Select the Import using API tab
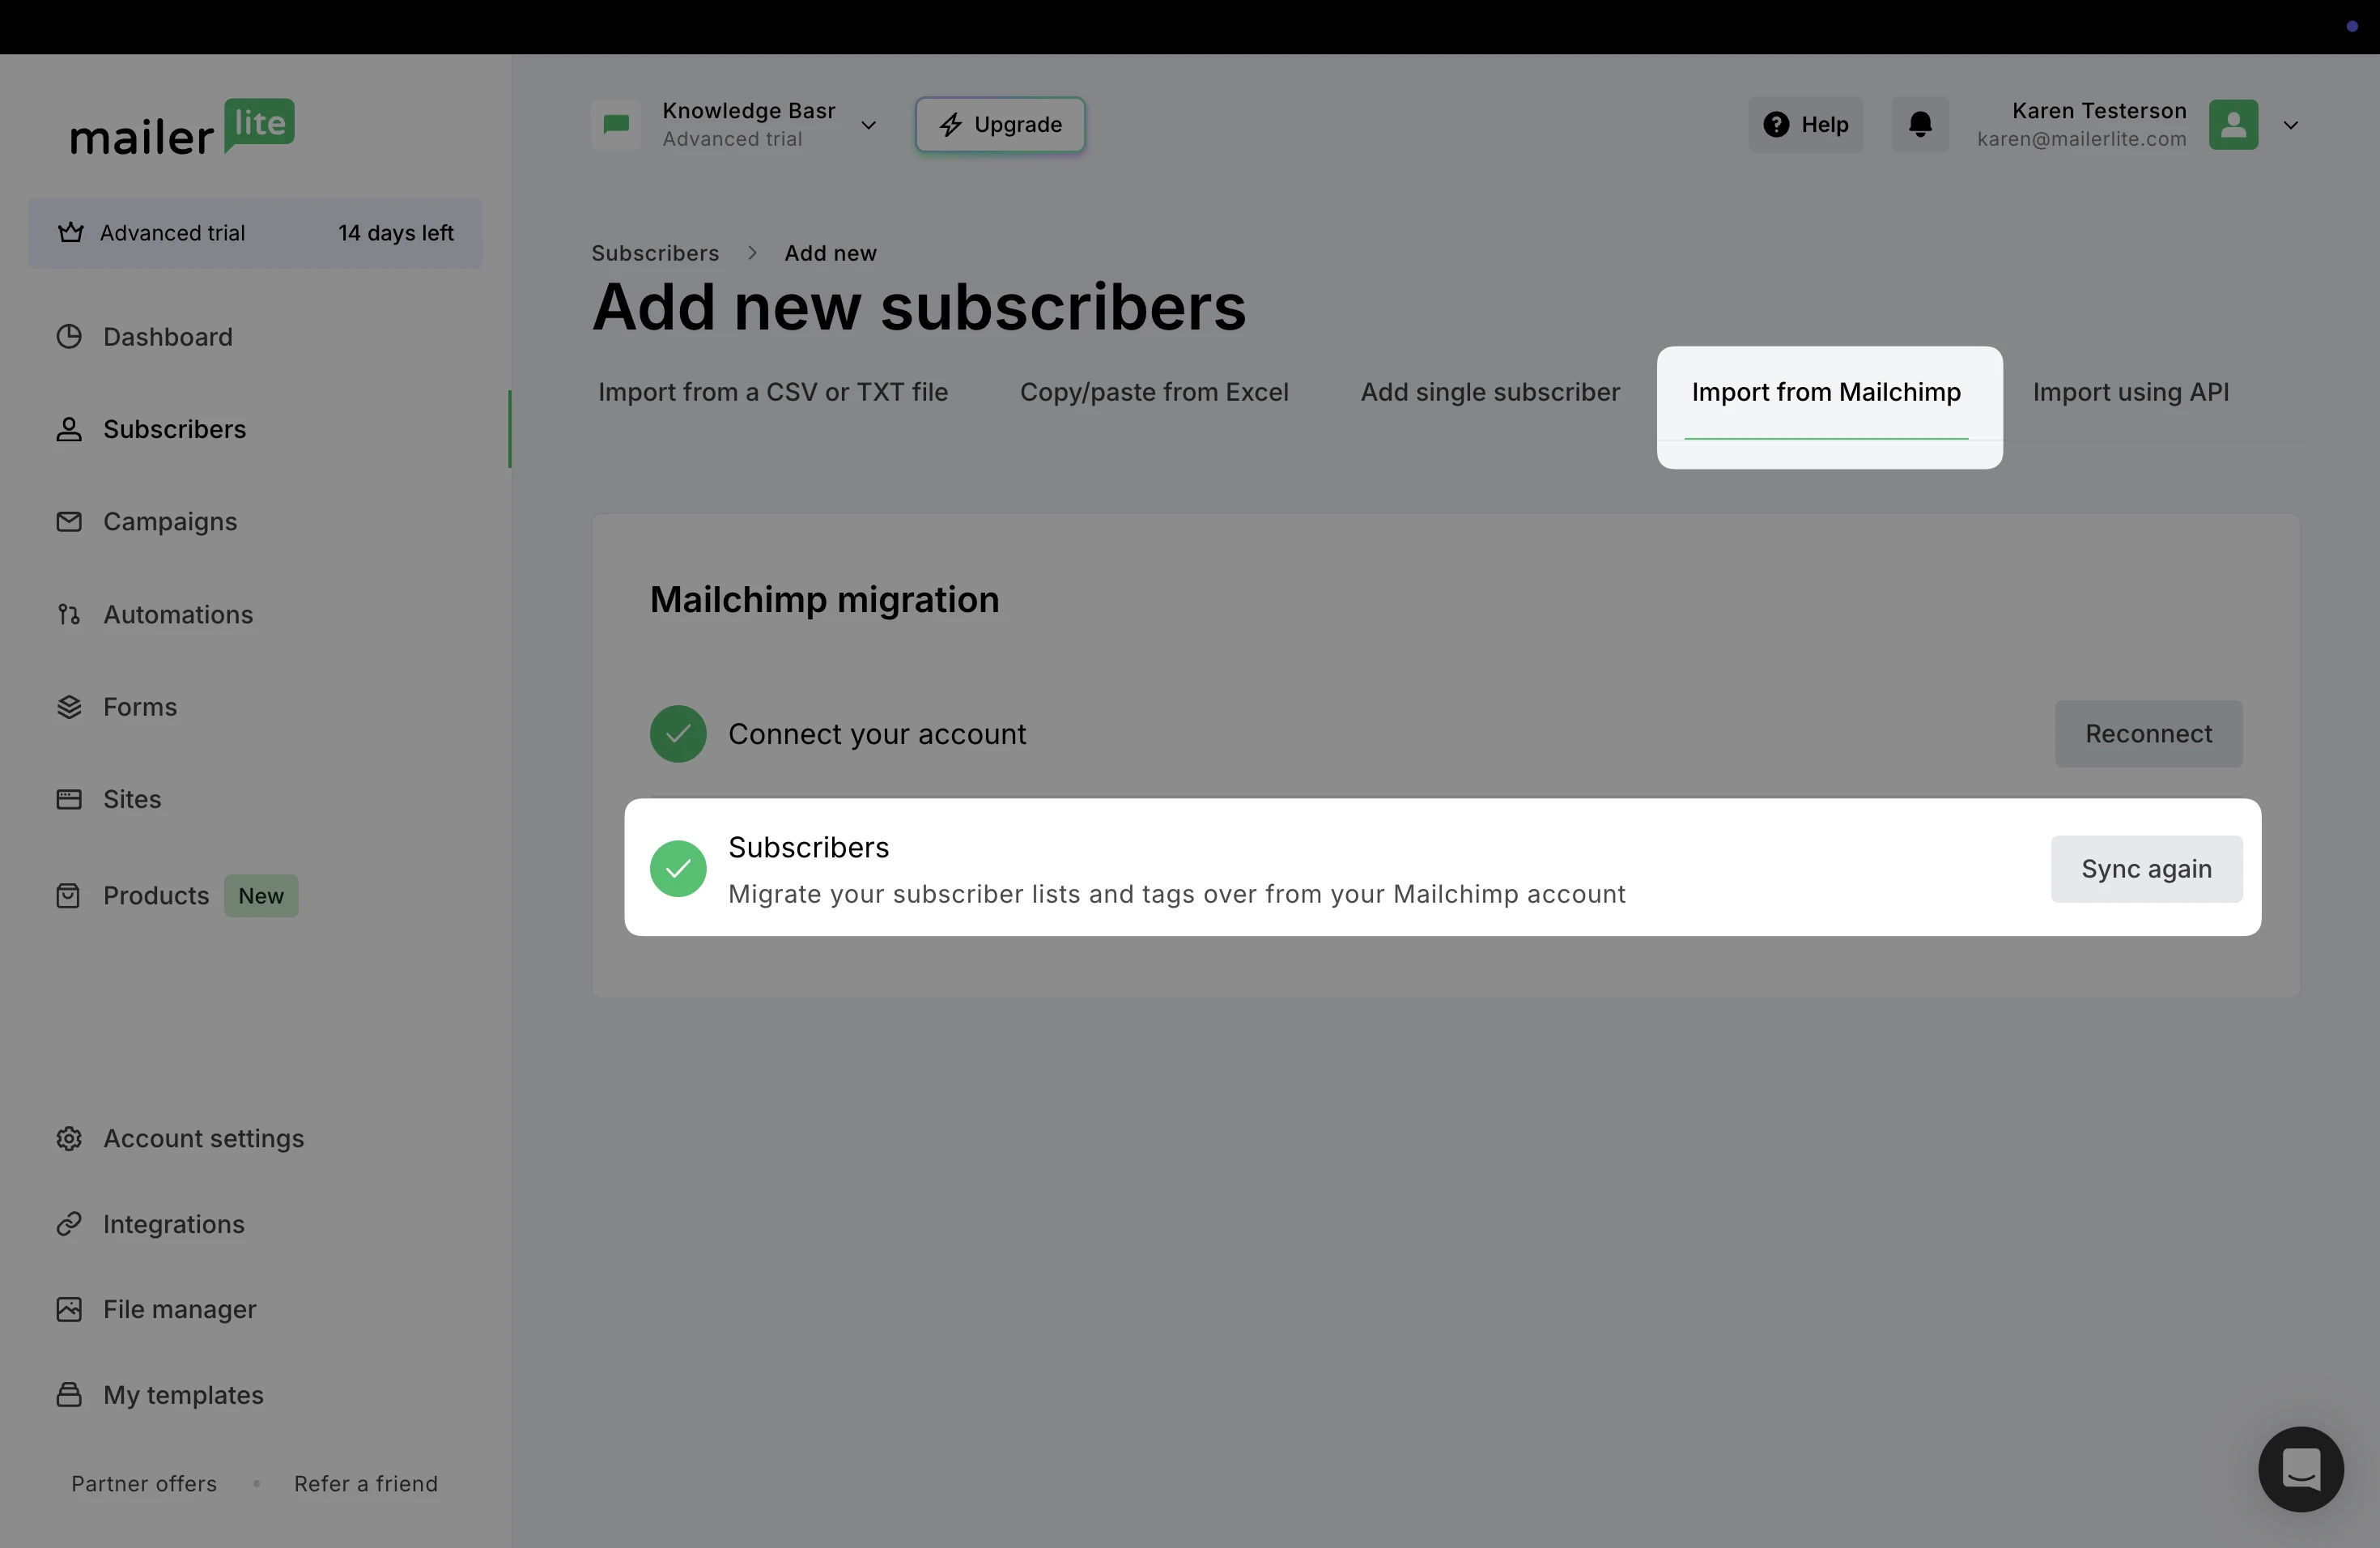This screenshot has height=1548, width=2380. 2130,392
